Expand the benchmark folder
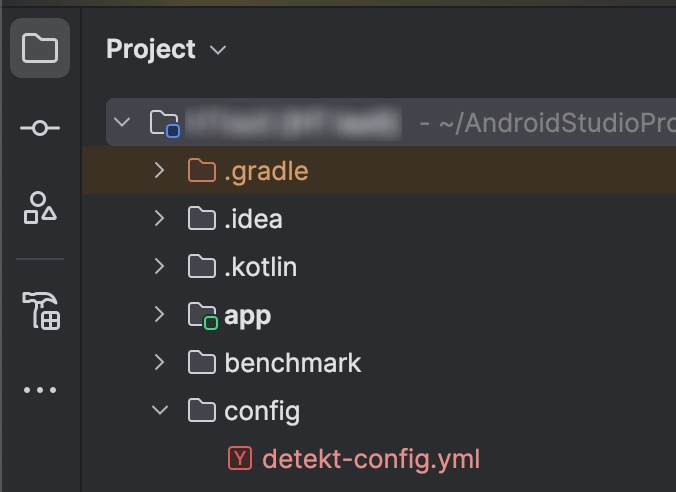The height and width of the screenshot is (492, 676). click(x=160, y=362)
